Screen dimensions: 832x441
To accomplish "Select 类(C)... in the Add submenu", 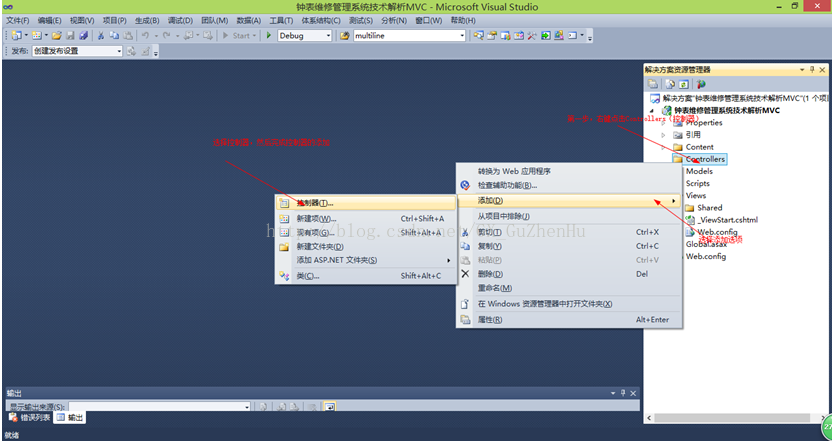I will pos(366,276).
